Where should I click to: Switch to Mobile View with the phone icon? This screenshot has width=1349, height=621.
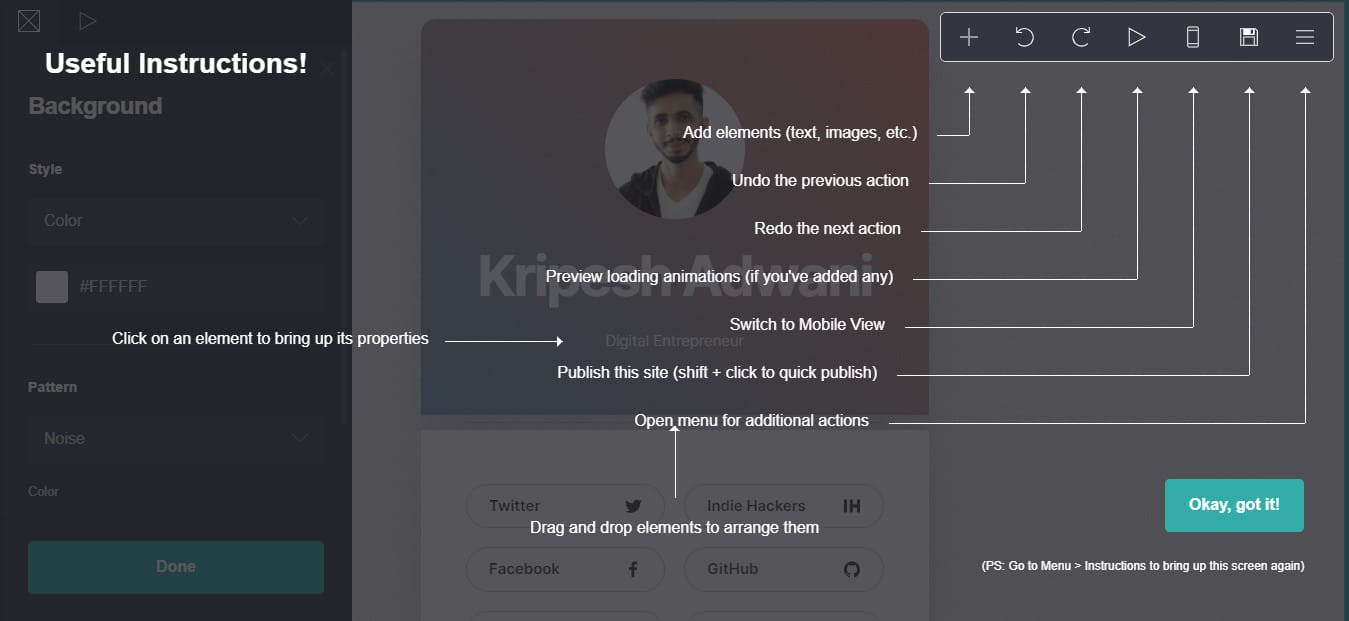[x=1192, y=38]
